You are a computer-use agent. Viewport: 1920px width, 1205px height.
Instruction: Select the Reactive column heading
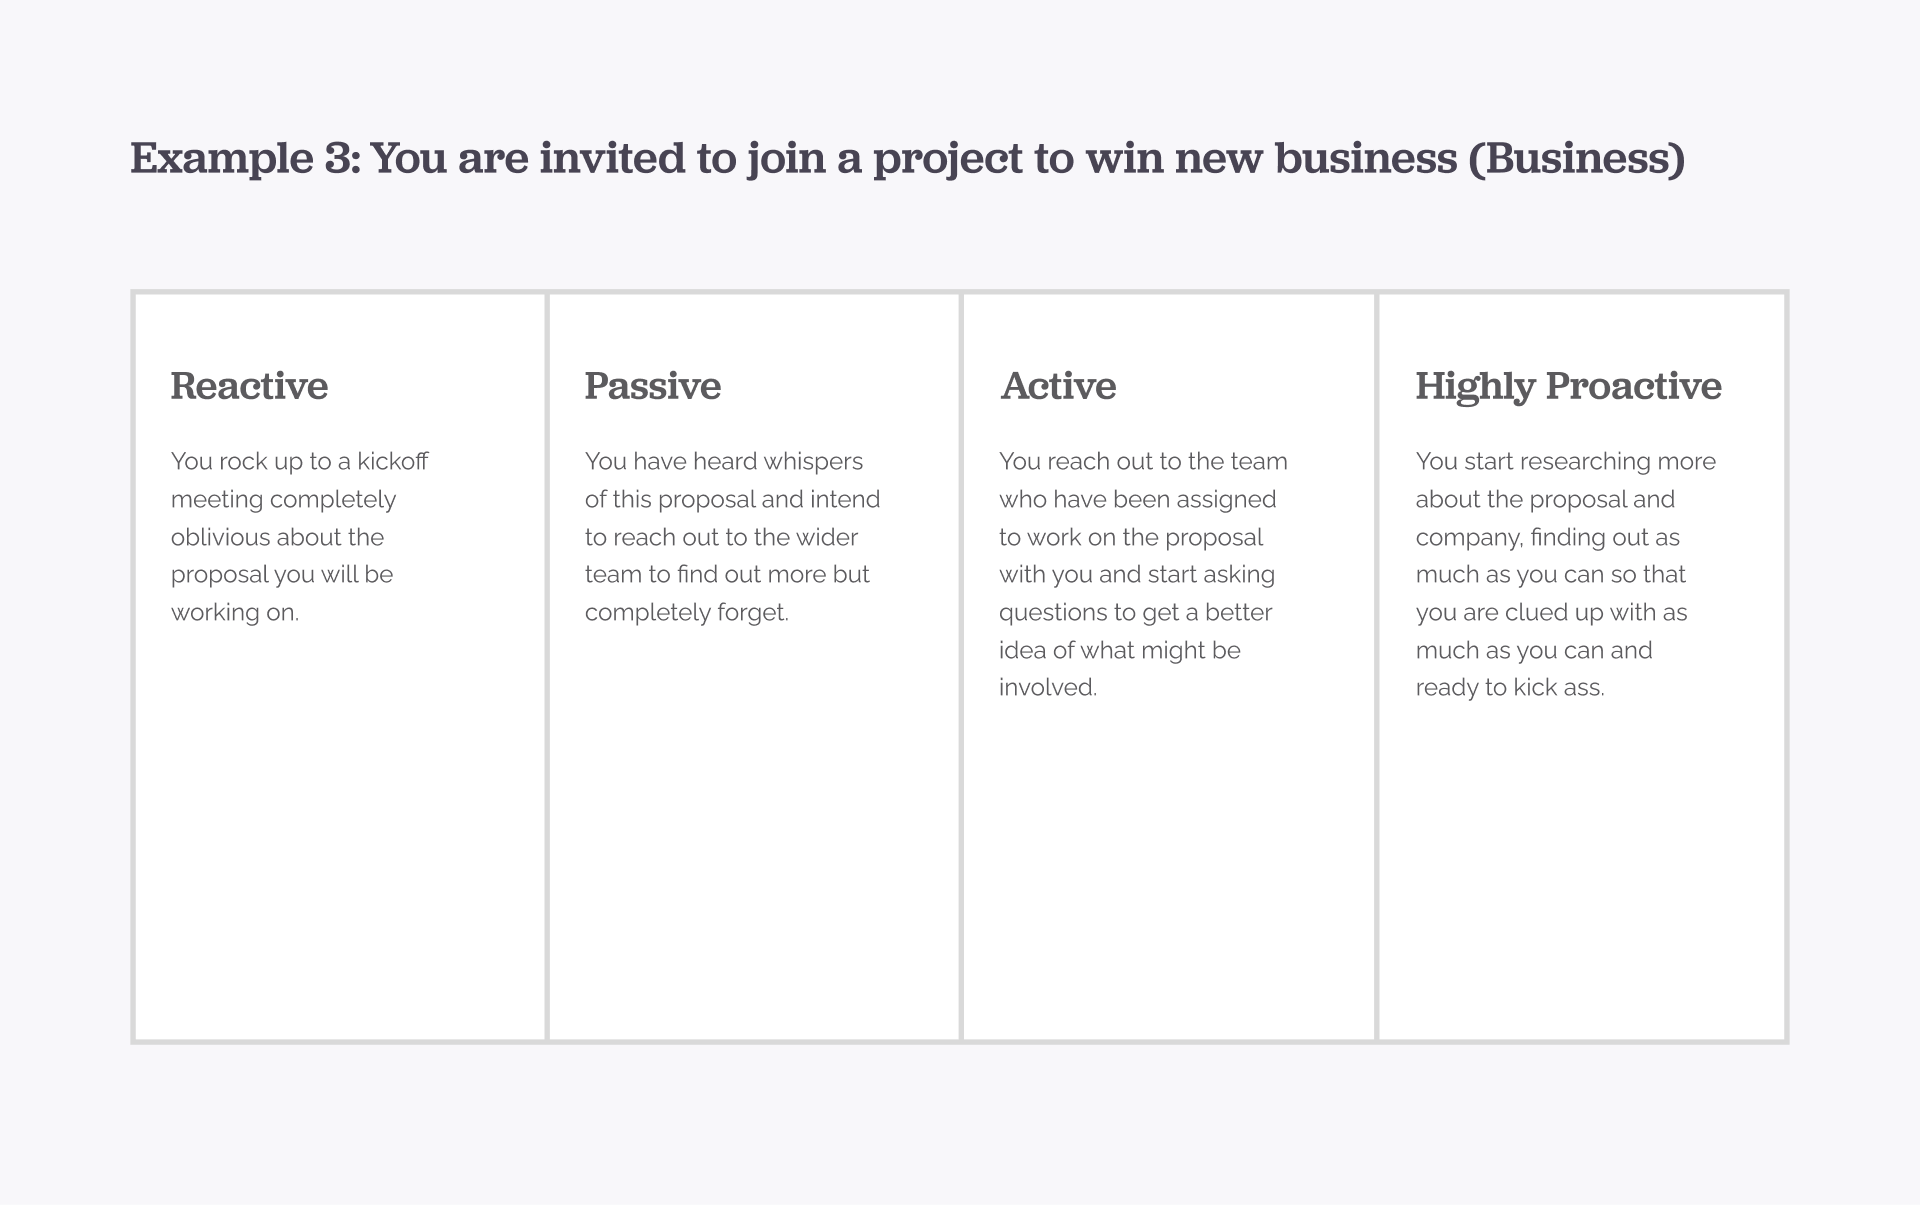tap(249, 386)
